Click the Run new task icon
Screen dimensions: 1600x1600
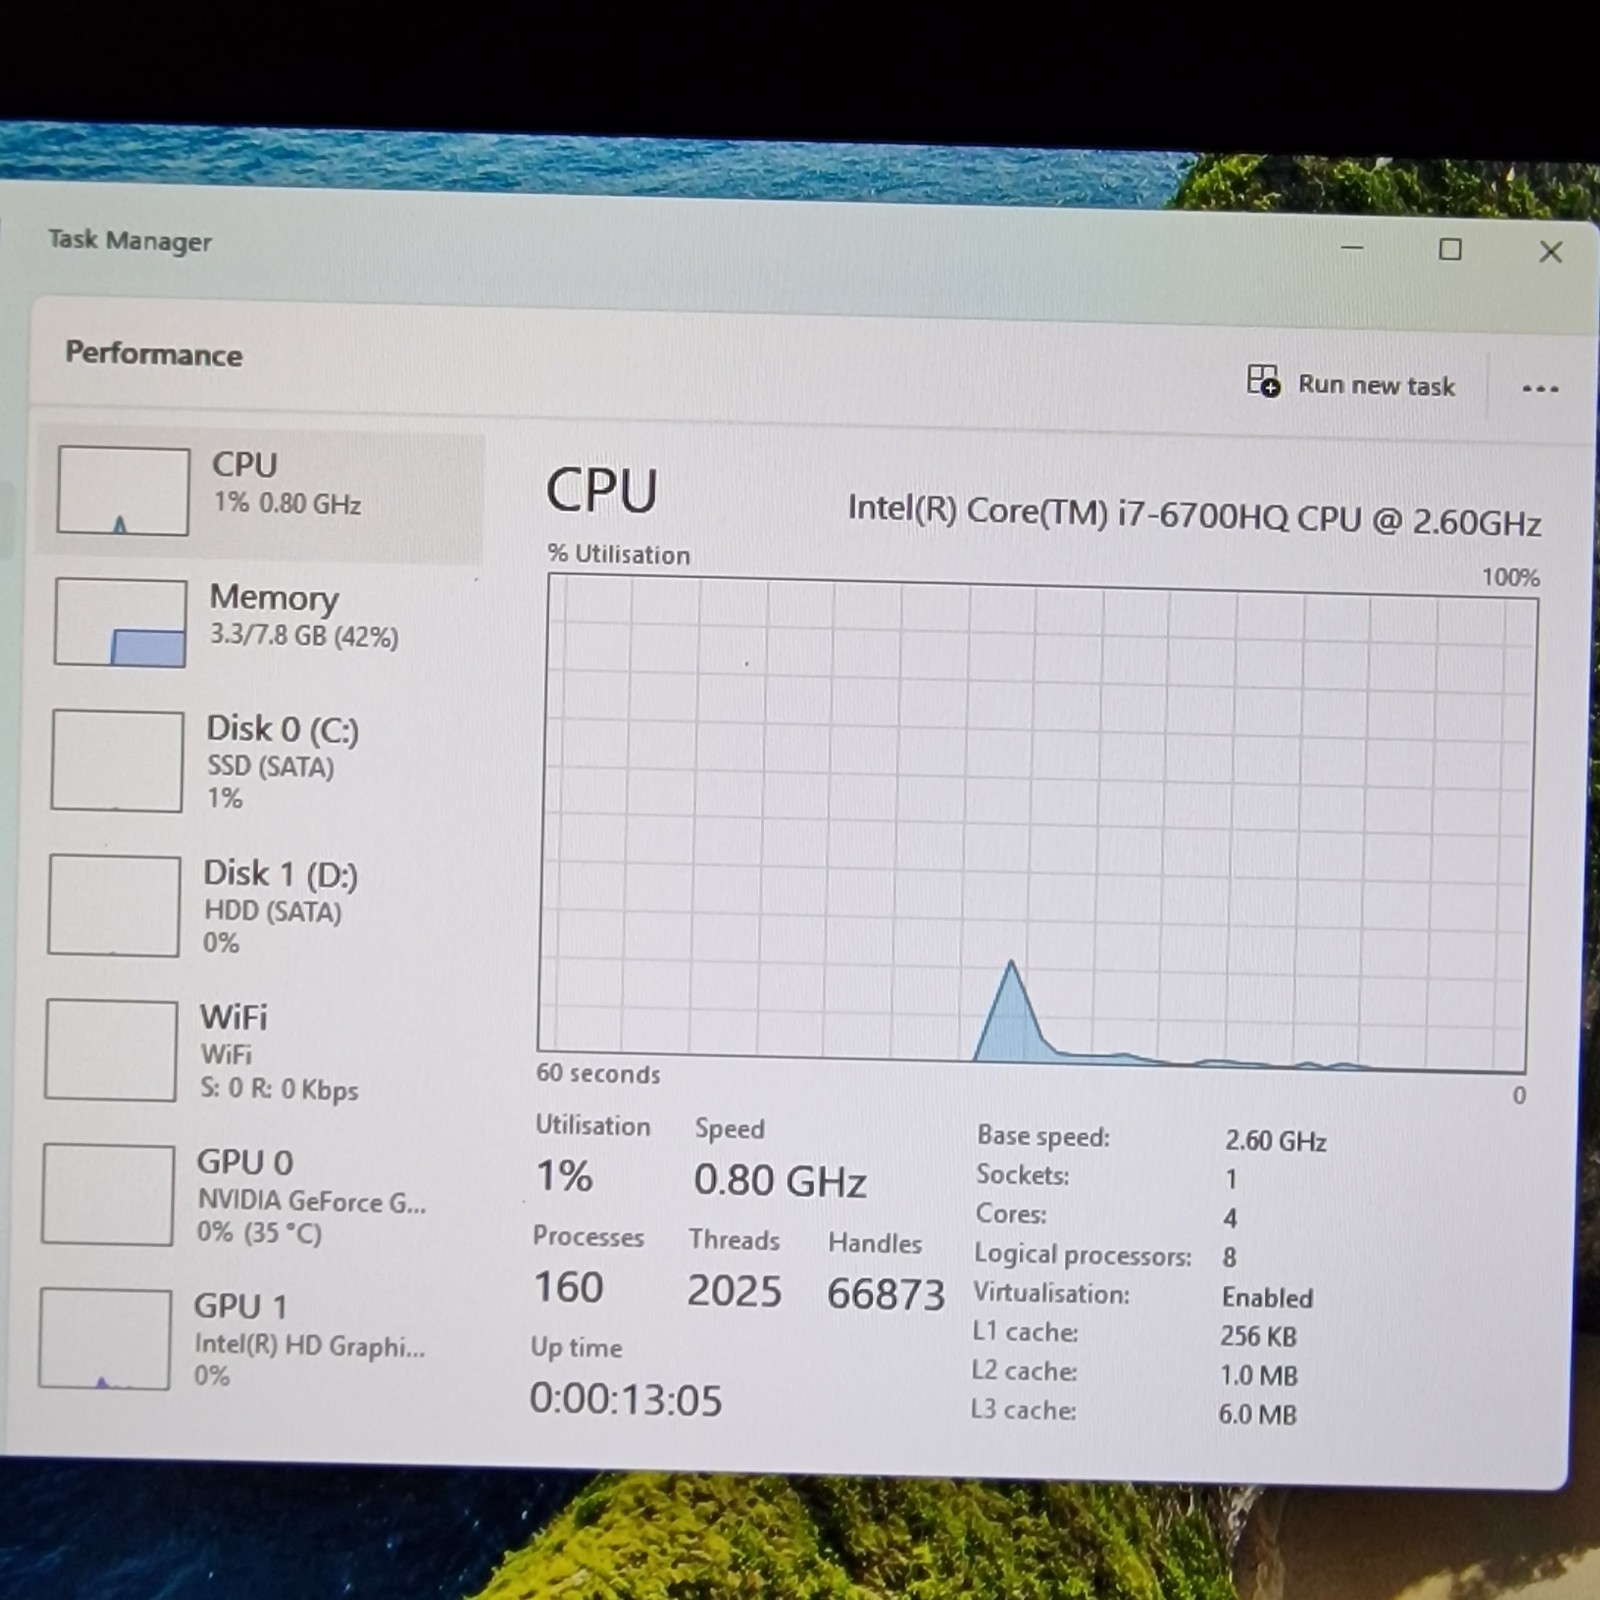[1263, 381]
